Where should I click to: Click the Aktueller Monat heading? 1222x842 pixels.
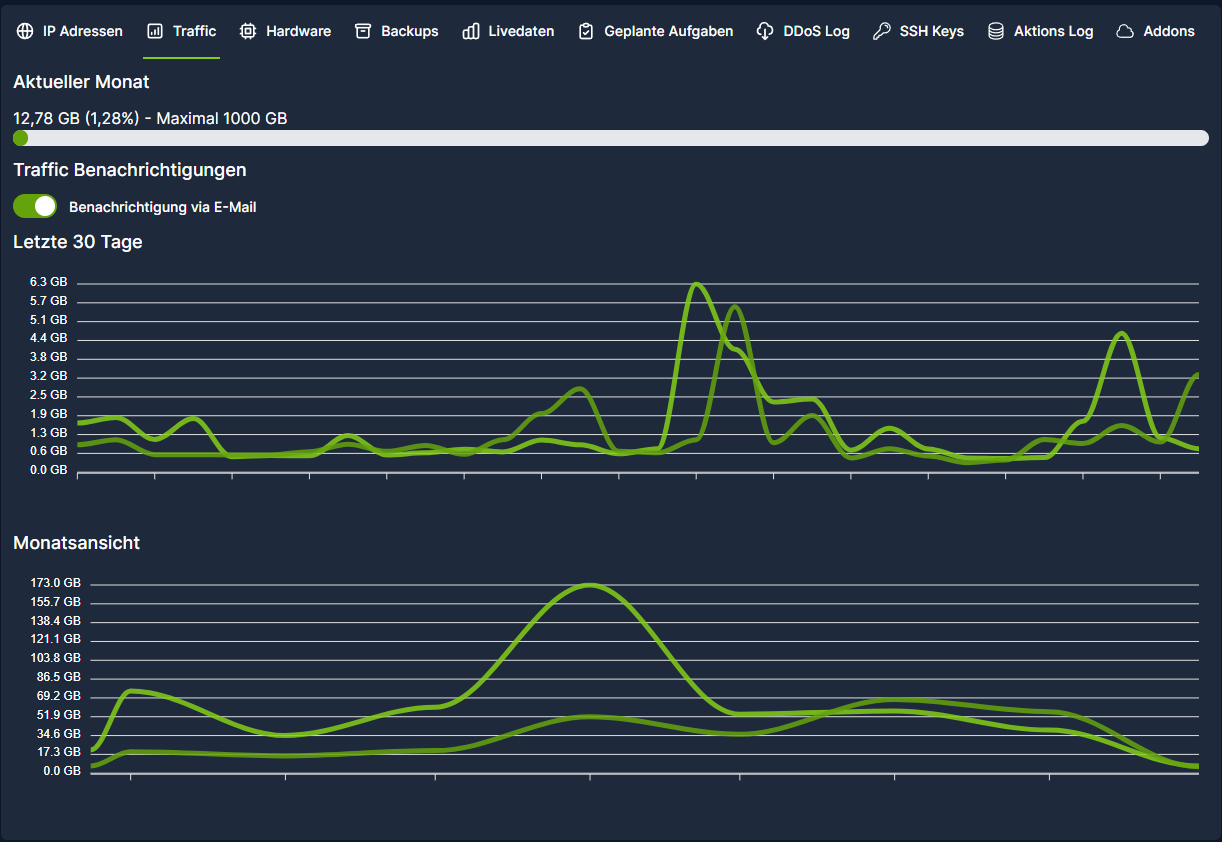tap(81, 81)
